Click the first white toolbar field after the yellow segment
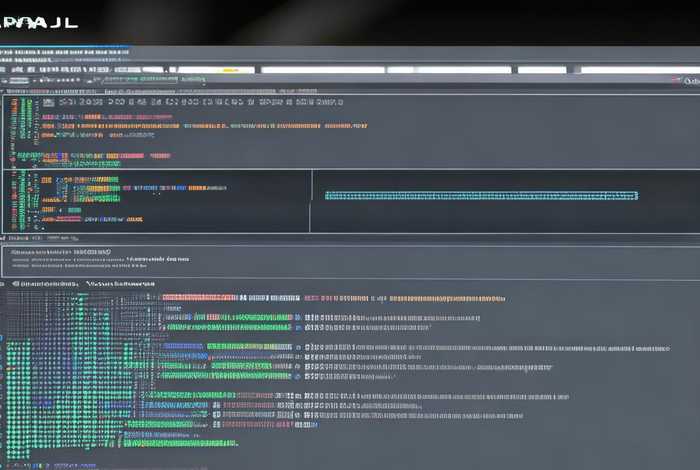This screenshot has height=470, width=700. point(322,70)
